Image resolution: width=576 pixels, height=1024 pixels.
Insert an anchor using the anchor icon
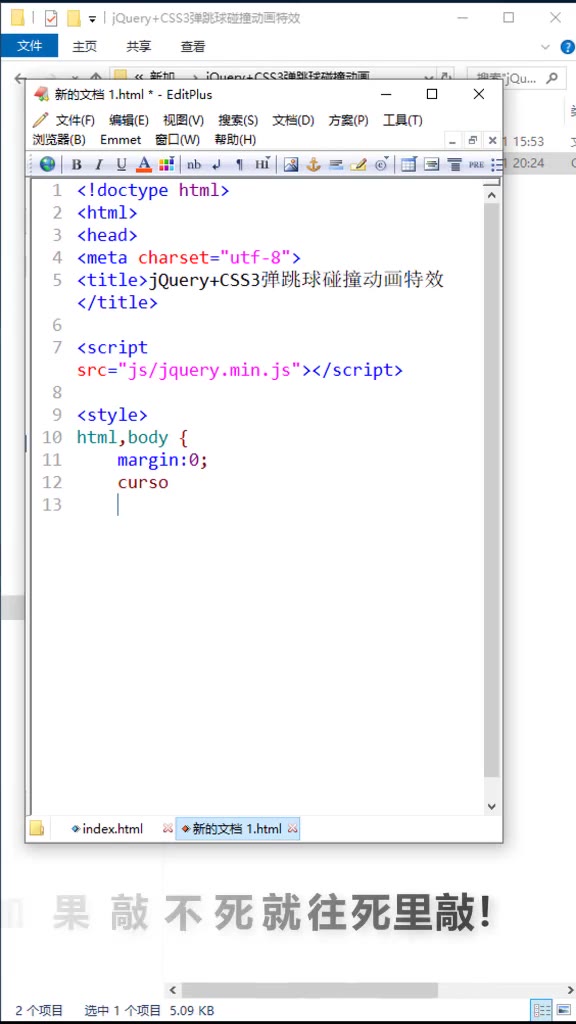pyautogui.click(x=313, y=165)
